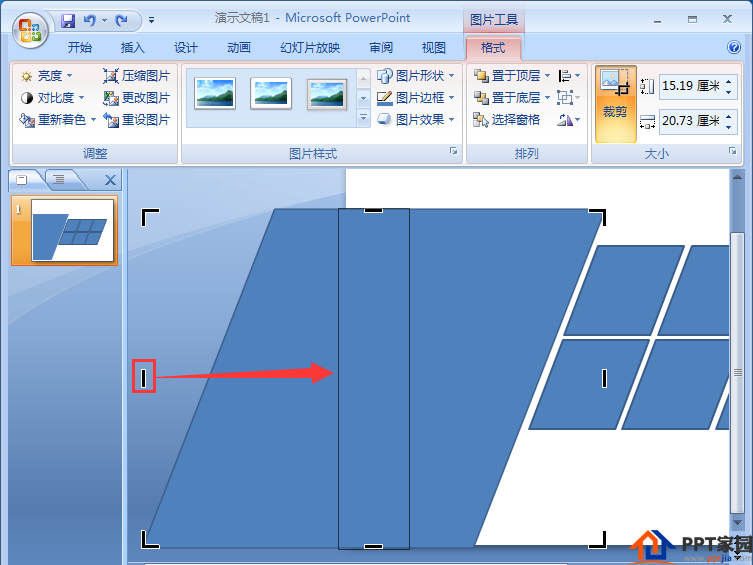The width and height of the screenshot is (753, 565).
Task: Open the 亮度 brightness dropdown
Action: 46,76
